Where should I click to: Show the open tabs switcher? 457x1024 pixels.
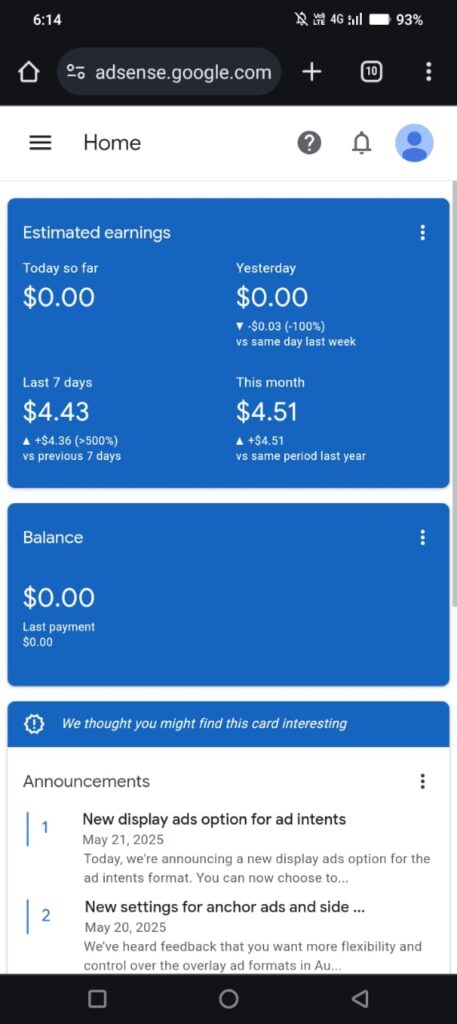click(371, 72)
